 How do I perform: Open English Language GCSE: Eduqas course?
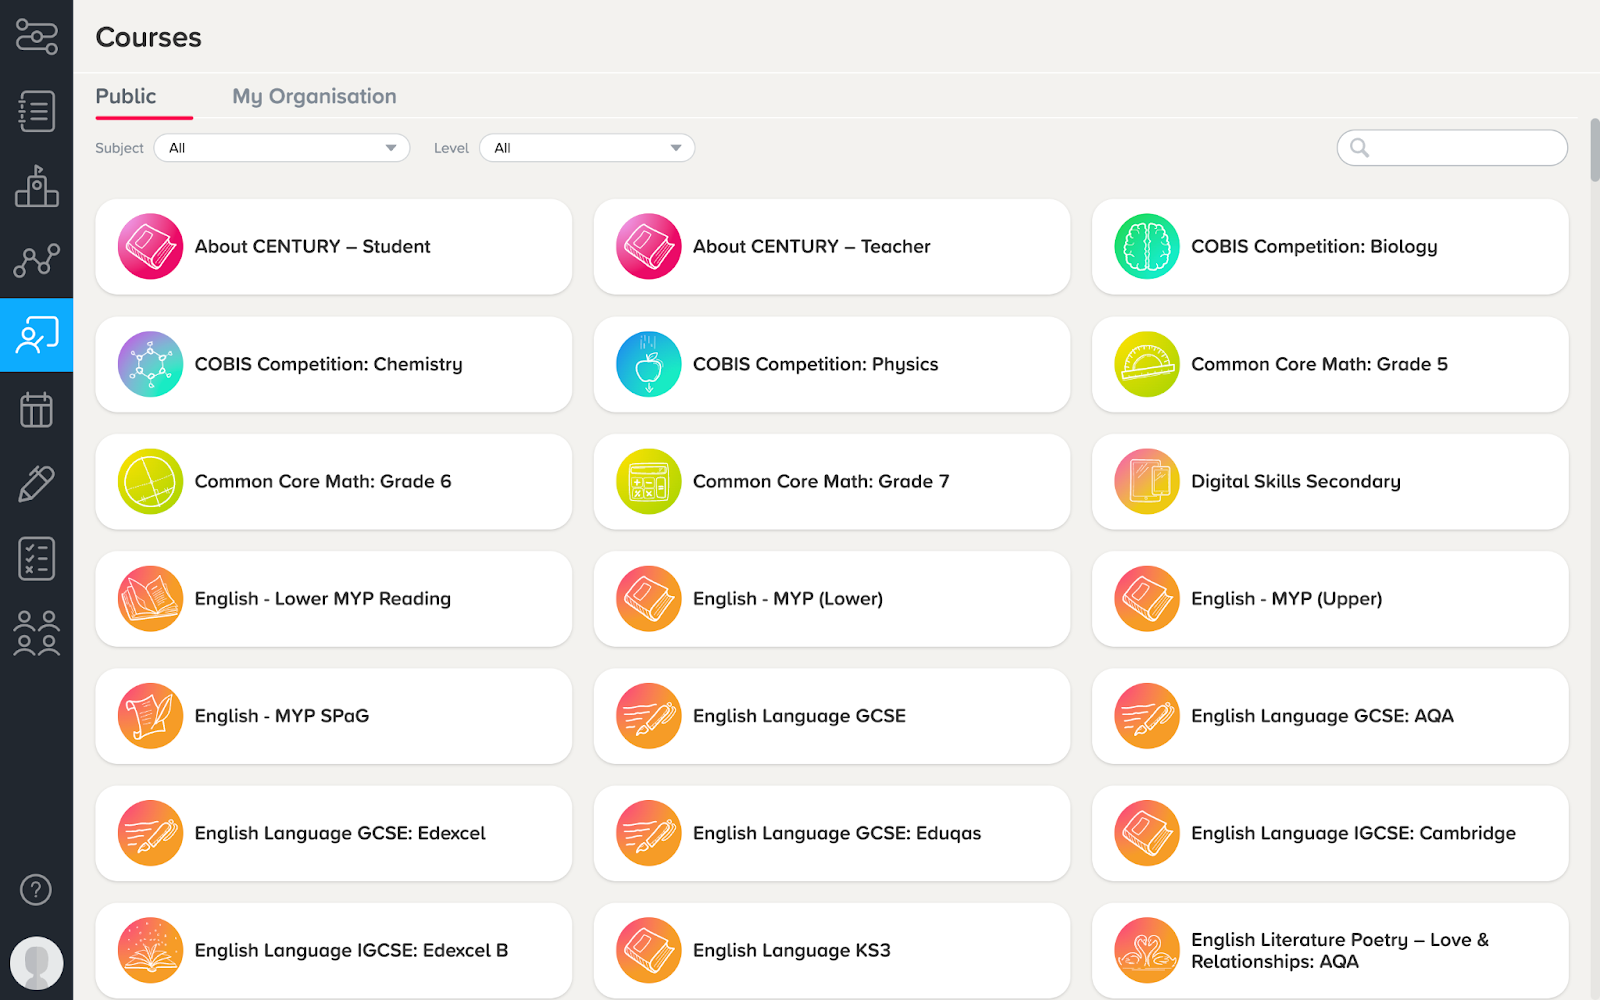point(832,833)
